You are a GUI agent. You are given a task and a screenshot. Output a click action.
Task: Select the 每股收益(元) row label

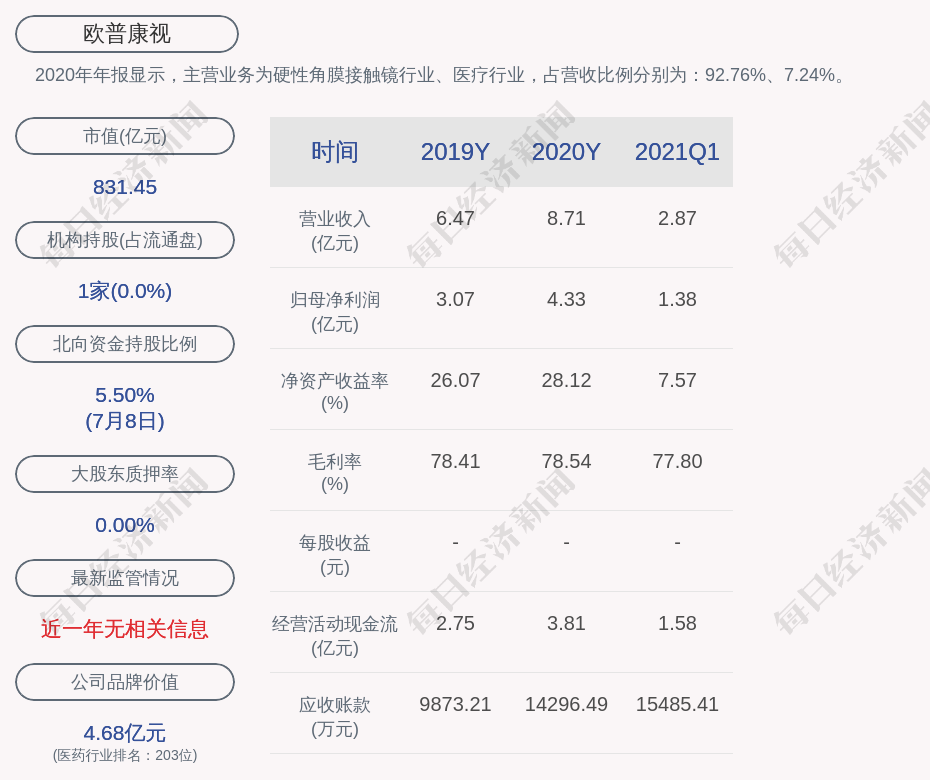335,555
